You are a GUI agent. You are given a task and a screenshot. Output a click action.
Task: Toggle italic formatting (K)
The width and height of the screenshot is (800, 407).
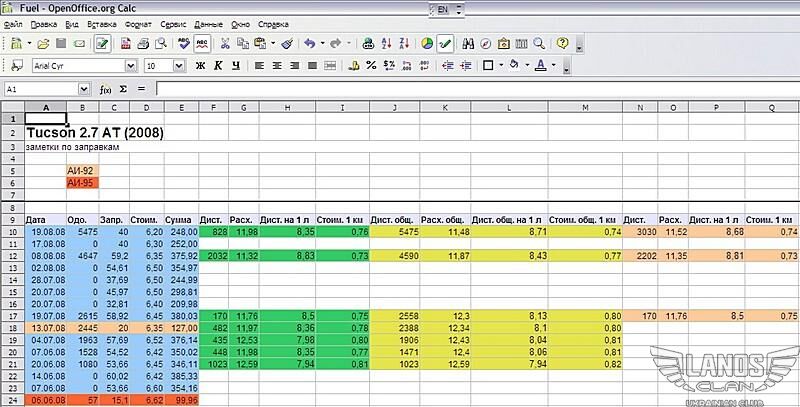217,66
